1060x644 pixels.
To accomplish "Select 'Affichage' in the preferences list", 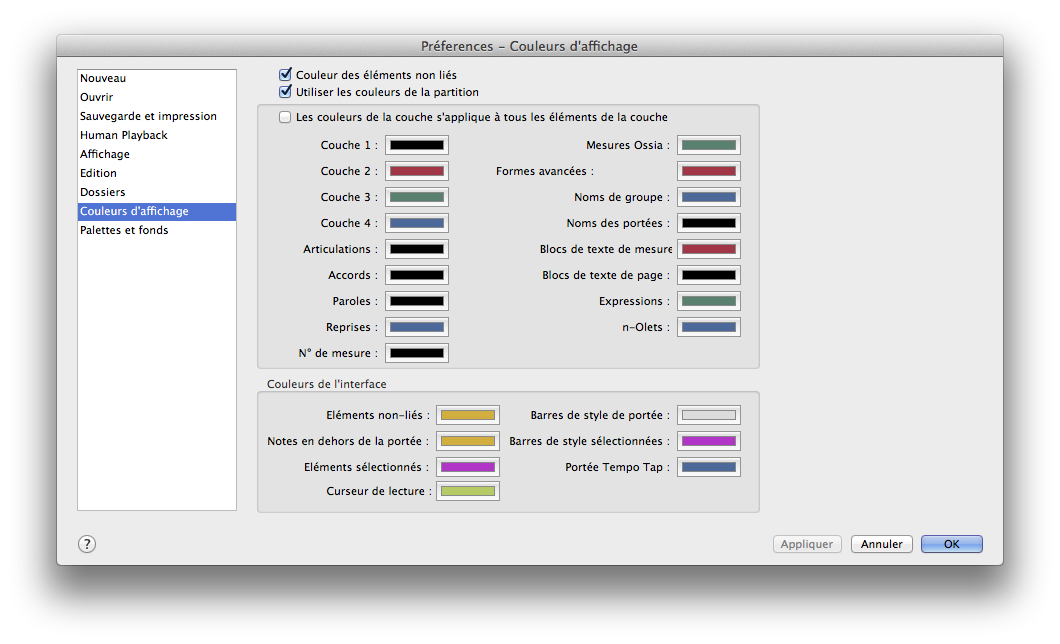I will 105,154.
